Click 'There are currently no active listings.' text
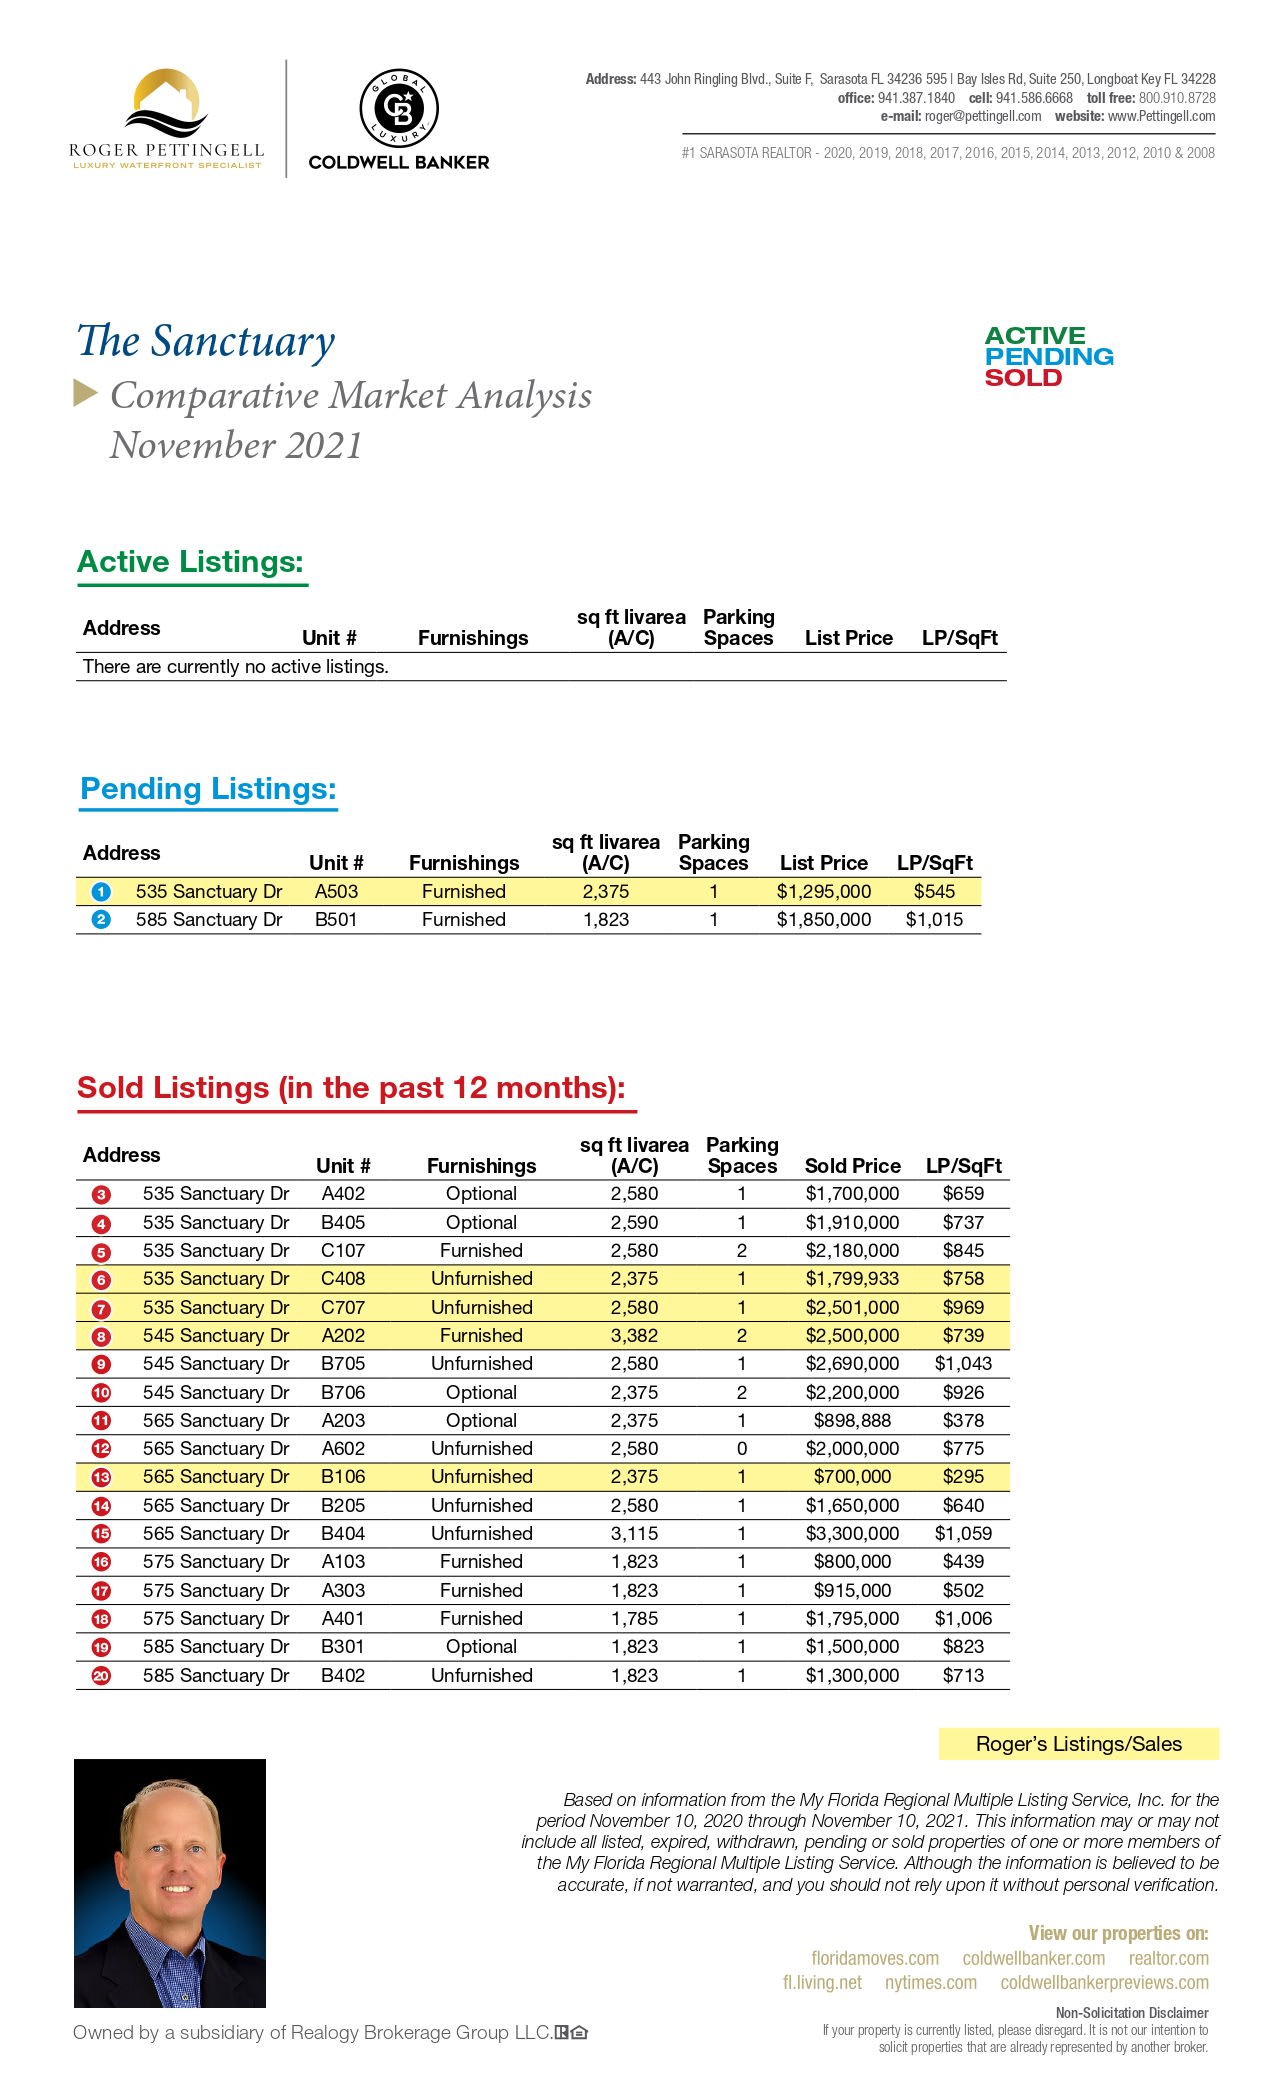The height and width of the screenshot is (2100, 1275). tap(236, 667)
